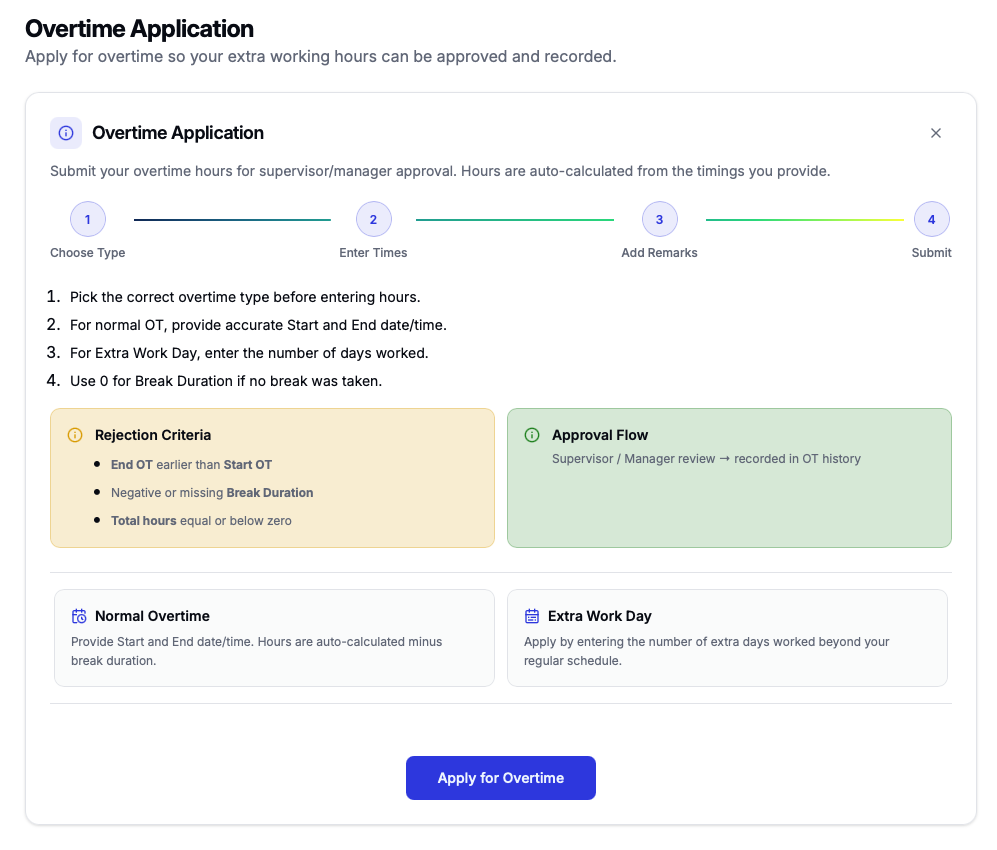Select step 1 circle Choose Type
The width and height of the screenshot is (997, 850).
tap(88, 219)
